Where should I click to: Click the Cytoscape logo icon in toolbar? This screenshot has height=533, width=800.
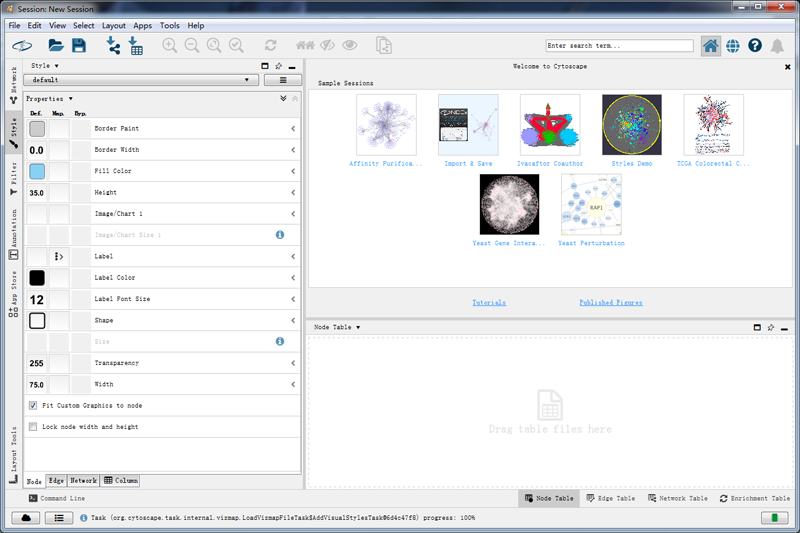[x=22, y=46]
